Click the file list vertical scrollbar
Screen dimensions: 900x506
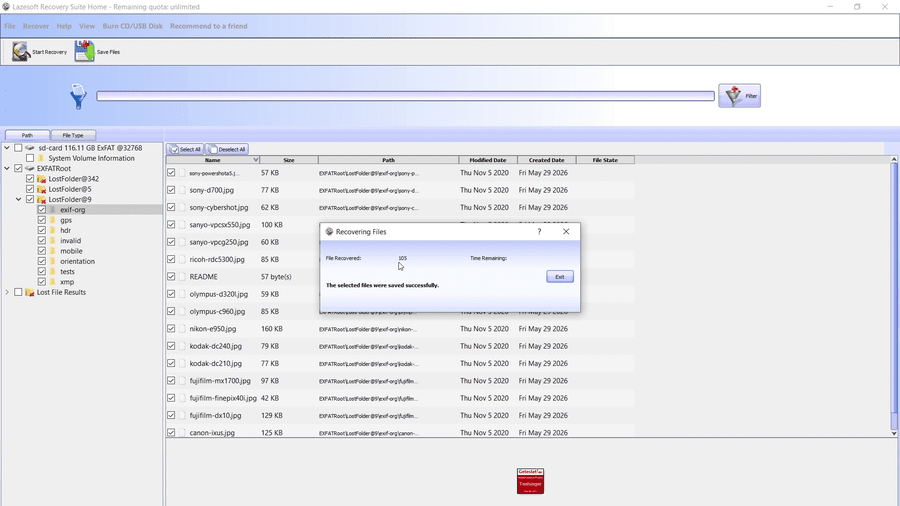(x=894, y=295)
